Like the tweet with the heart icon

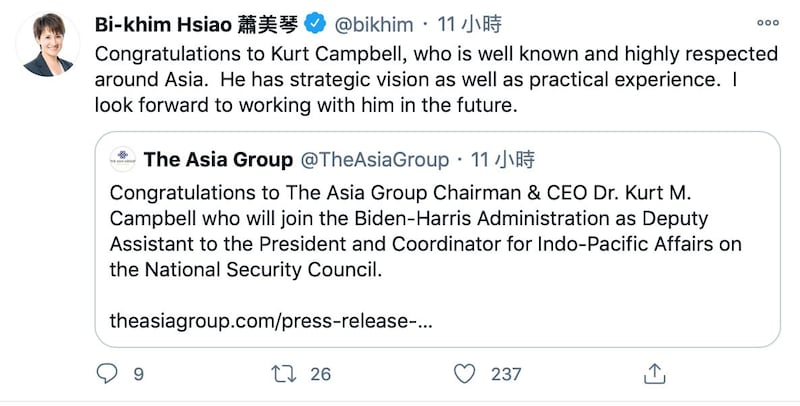point(464,373)
